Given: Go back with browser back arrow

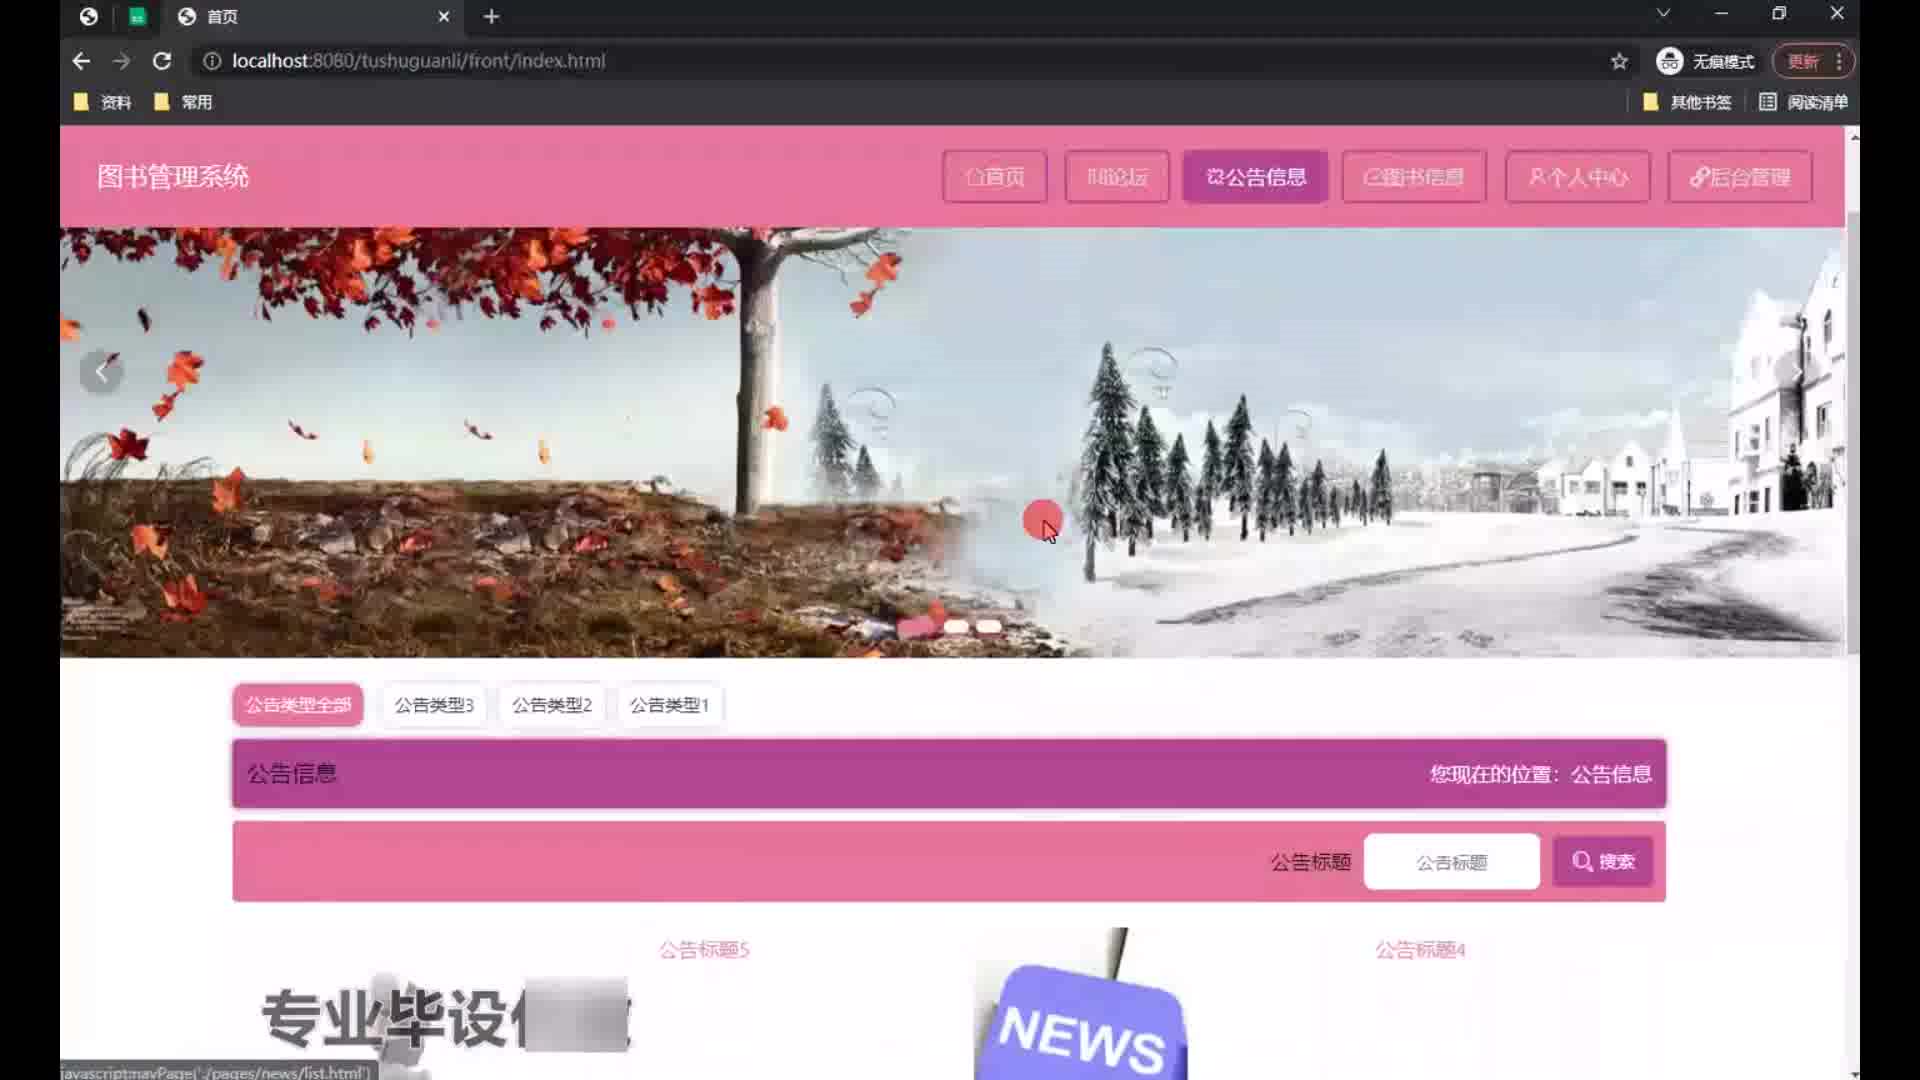Looking at the screenshot, I should [x=81, y=61].
